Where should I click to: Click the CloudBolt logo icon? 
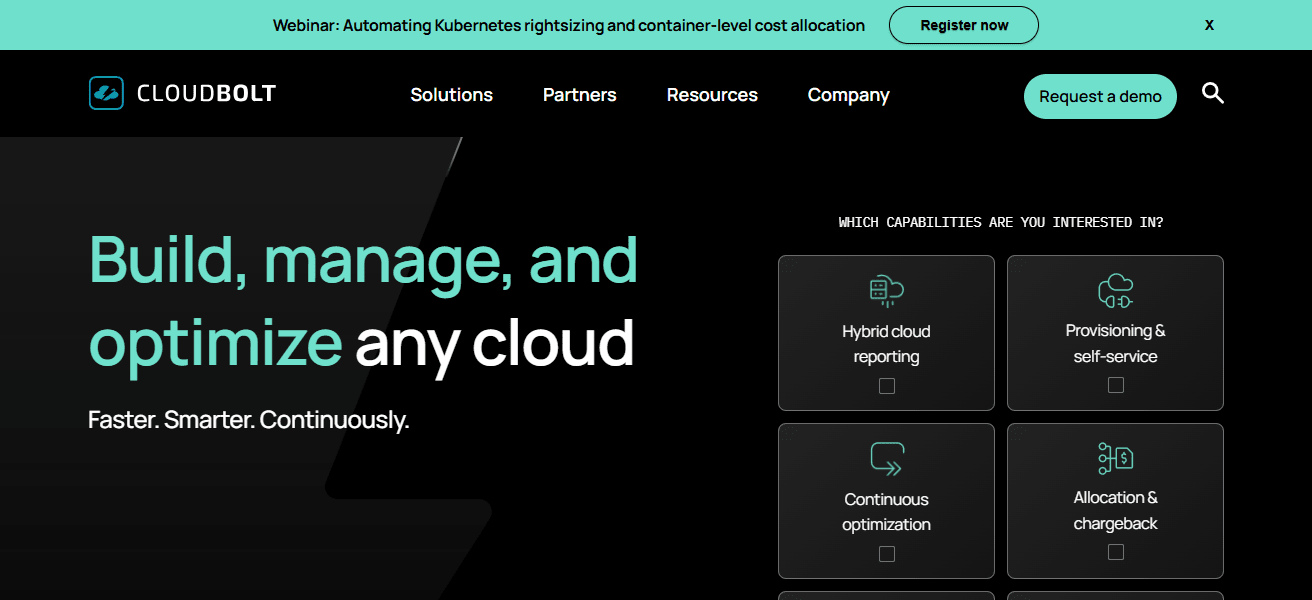106,93
